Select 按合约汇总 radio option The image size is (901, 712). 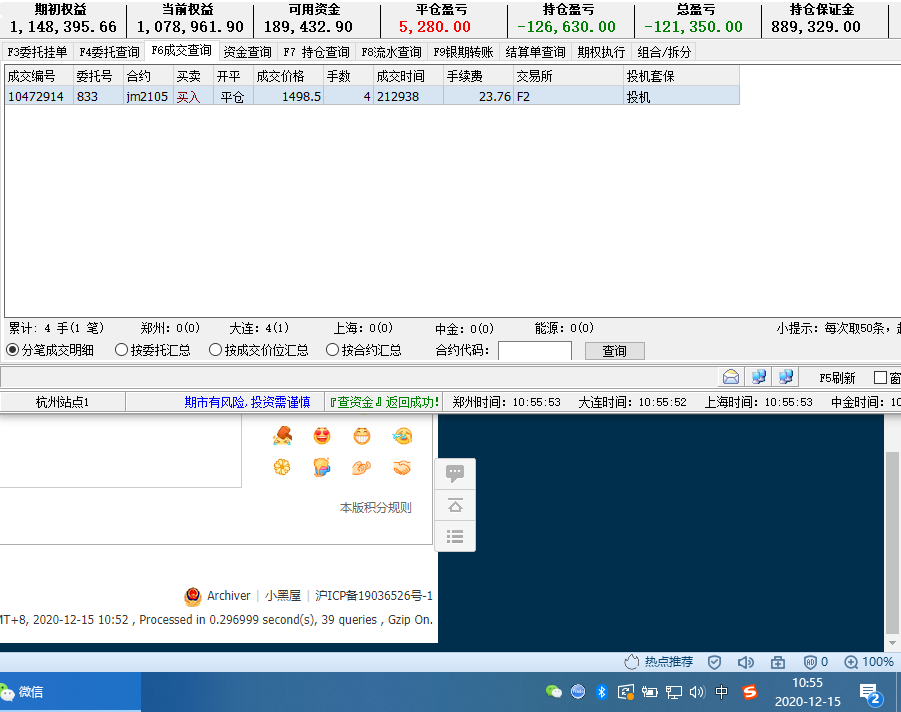[333, 350]
